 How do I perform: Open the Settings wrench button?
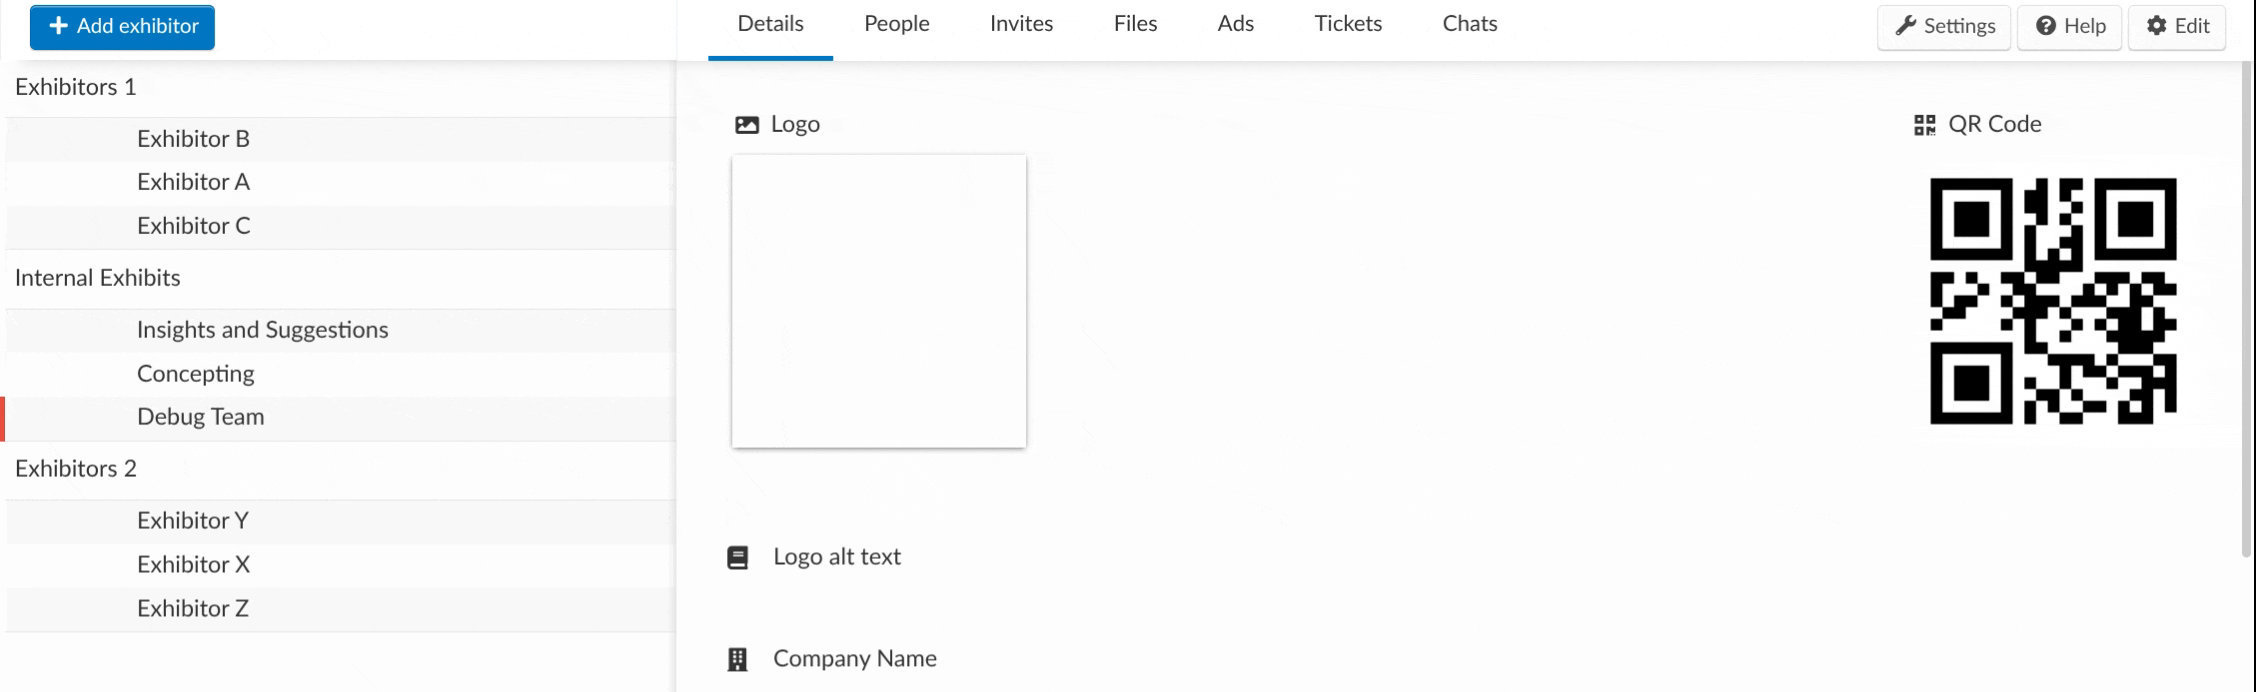[x=1944, y=27]
